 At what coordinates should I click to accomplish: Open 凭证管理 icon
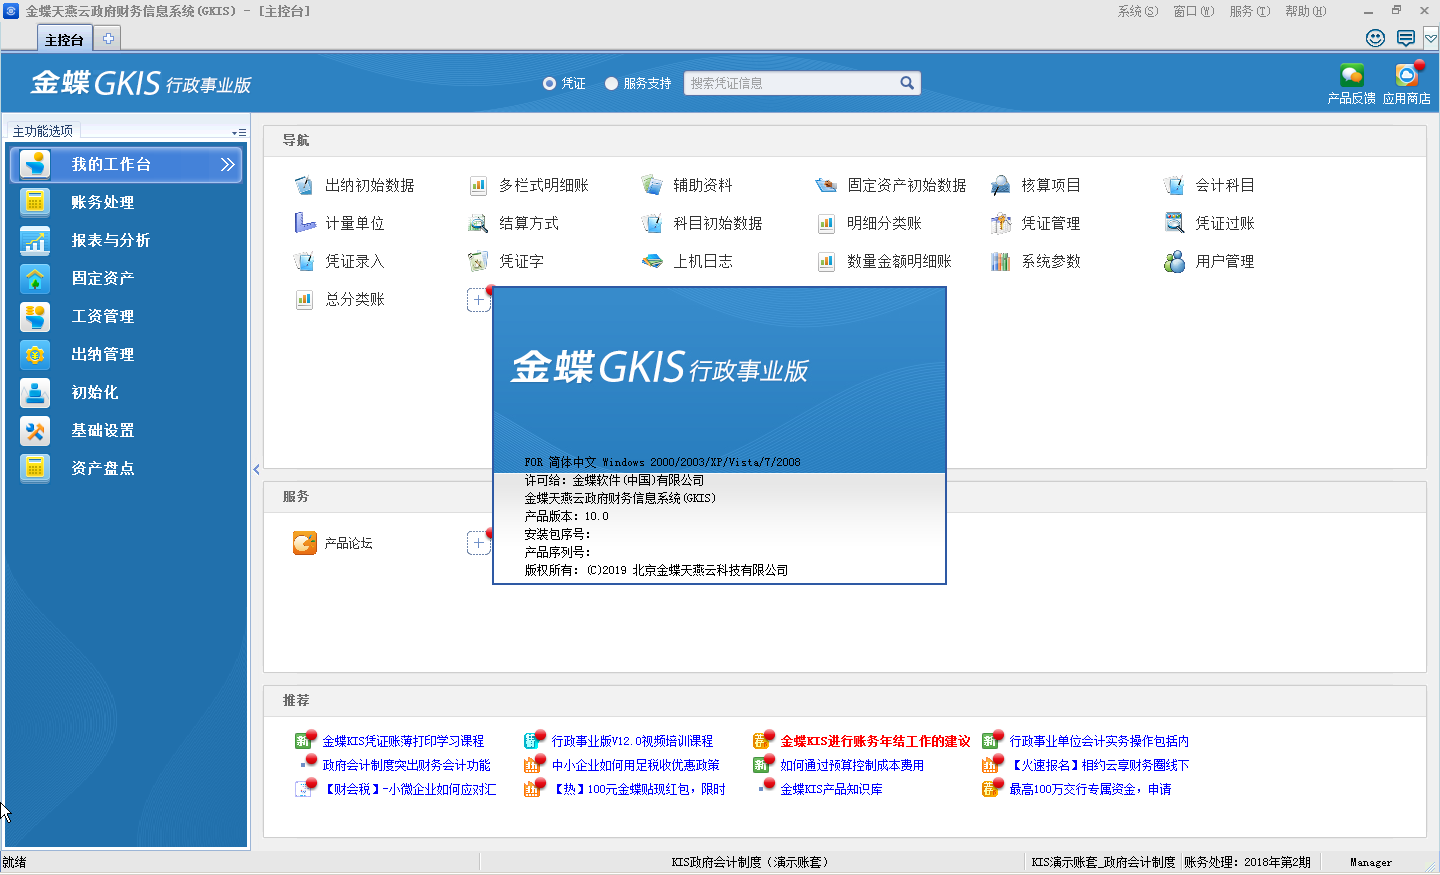point(1000,223)
